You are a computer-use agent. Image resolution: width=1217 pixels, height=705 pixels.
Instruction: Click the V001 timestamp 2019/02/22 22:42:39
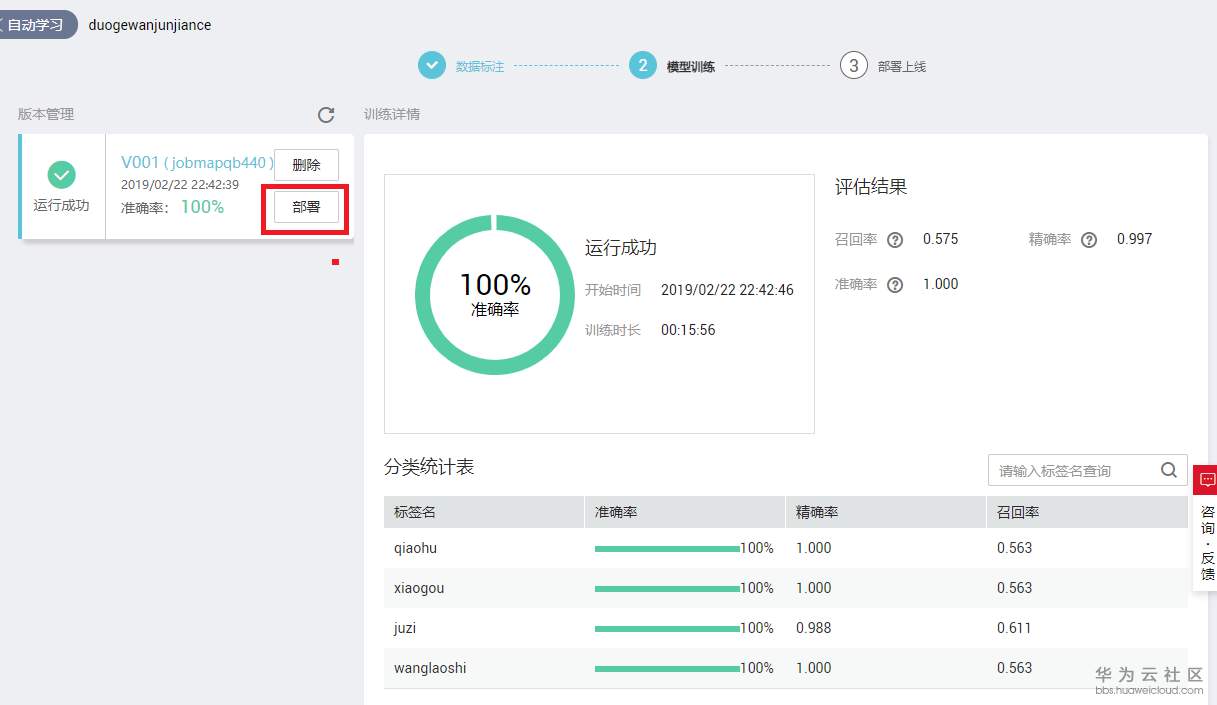(180, 185)
